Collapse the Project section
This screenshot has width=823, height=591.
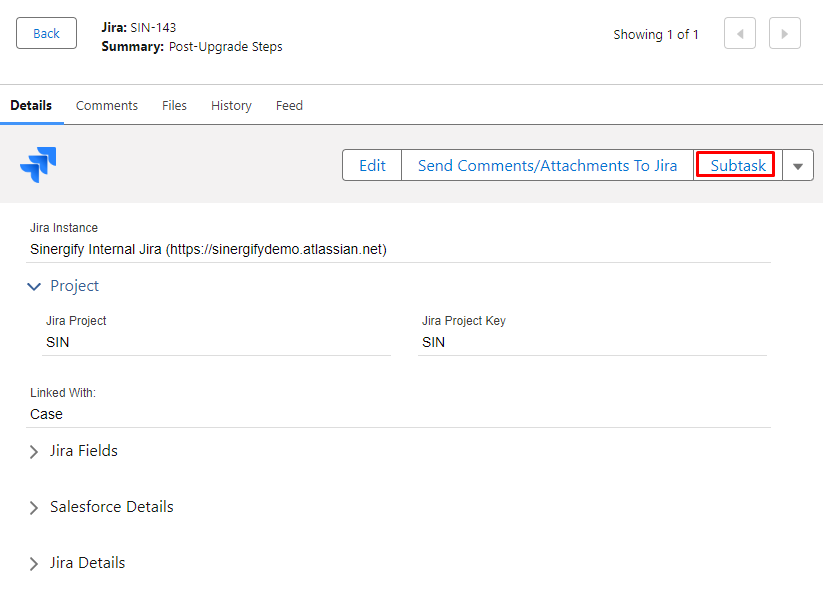pyautogui.click(x=34, y=286)
